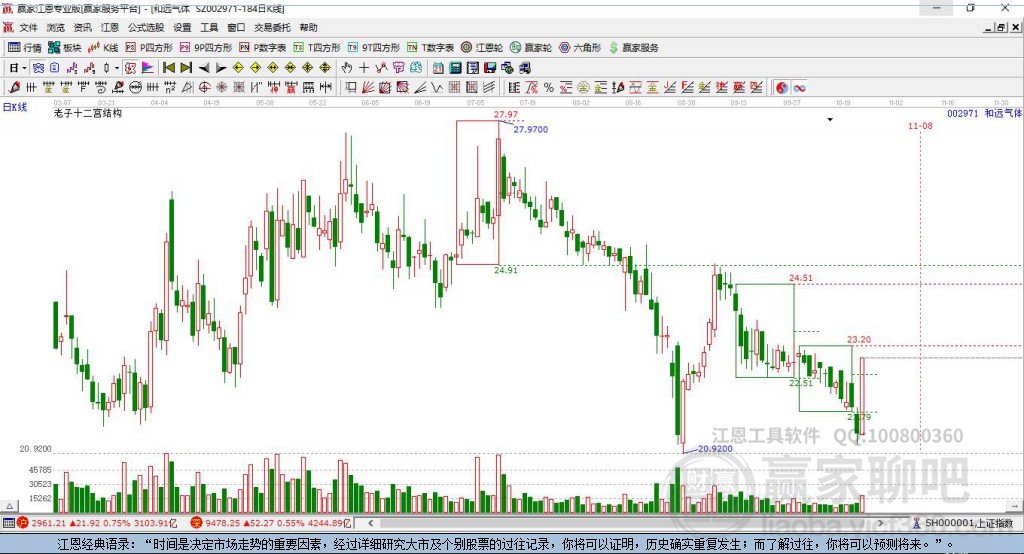The height and width of the screenshot is (554, 1024).
Task: Open the 文件 menu
Action: click(29, 27)
